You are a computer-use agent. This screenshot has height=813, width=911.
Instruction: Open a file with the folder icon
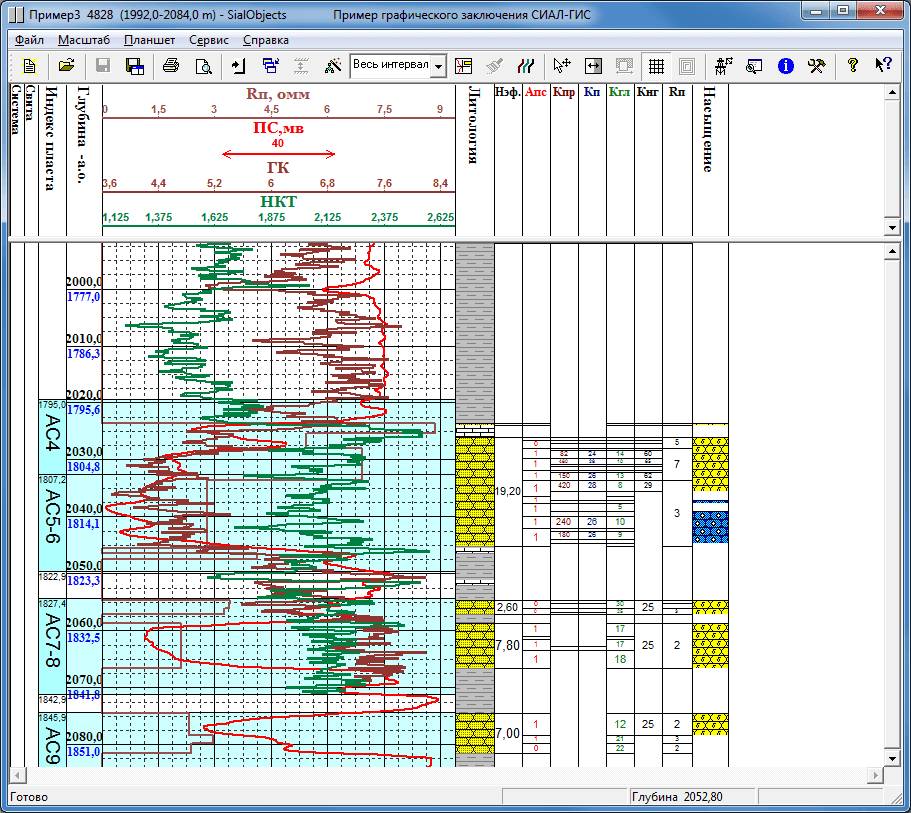(66, 66)
